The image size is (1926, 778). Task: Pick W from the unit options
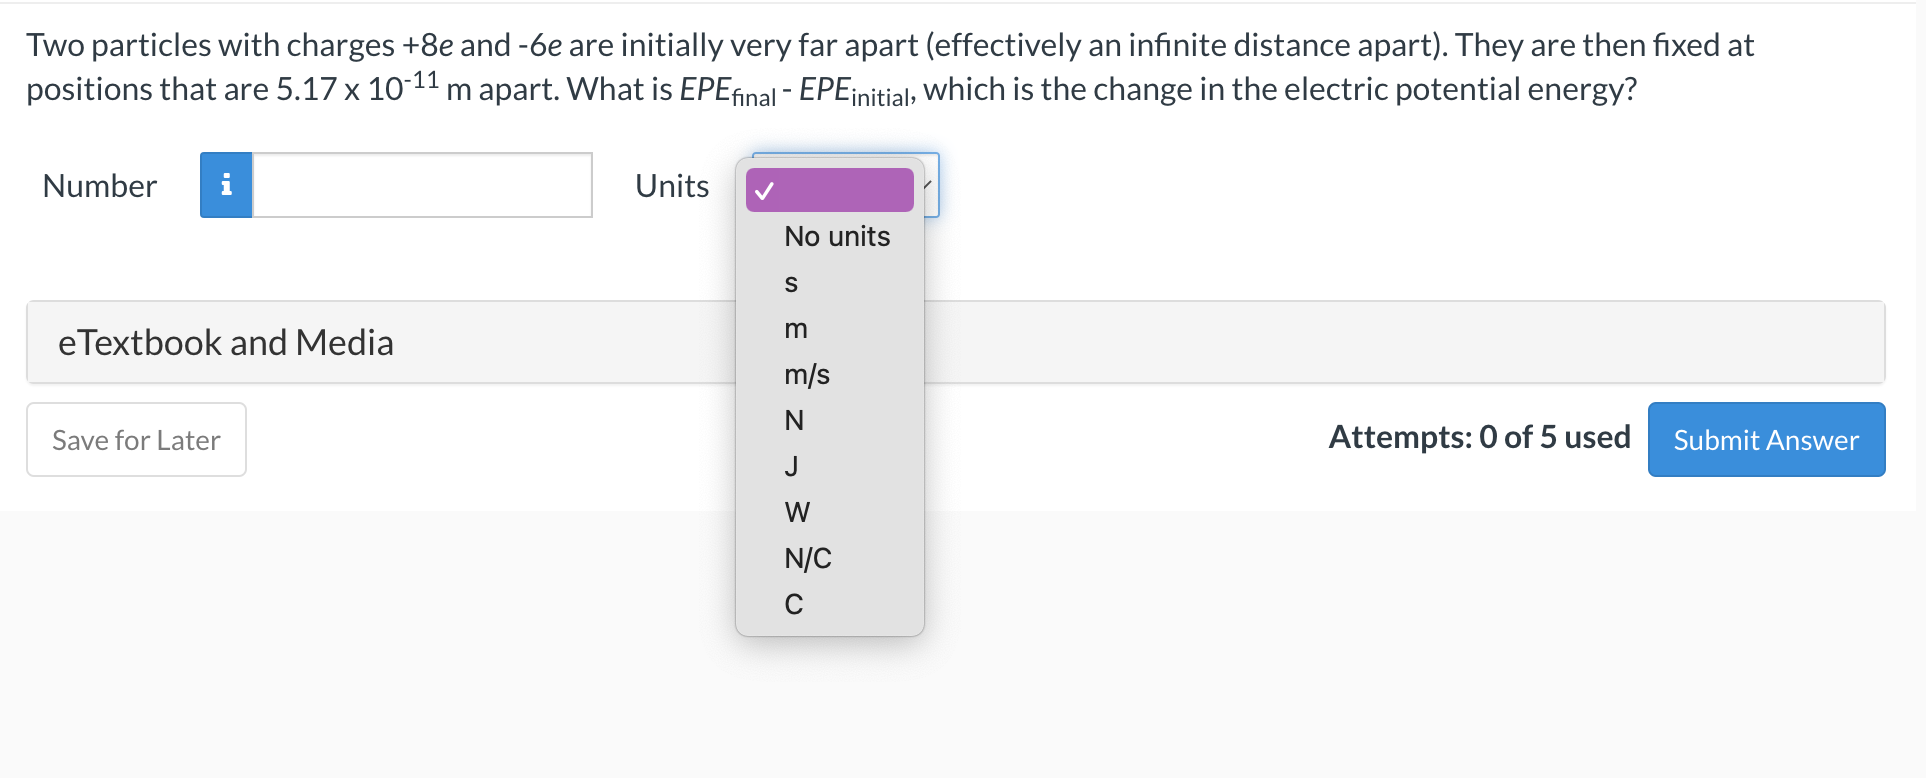(796, 512)
